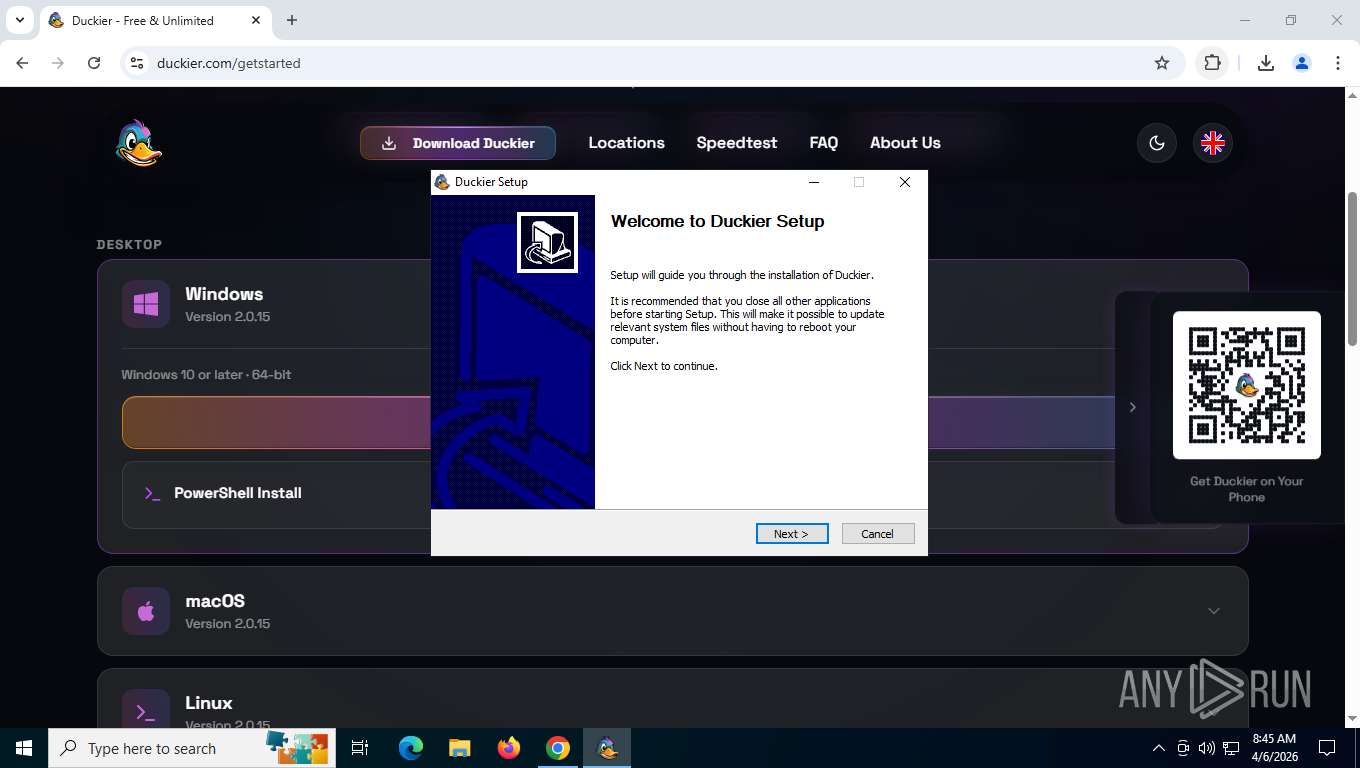Open Chrome downloads icon
The image size is (1360, 768).
[x=1265, y=63]
